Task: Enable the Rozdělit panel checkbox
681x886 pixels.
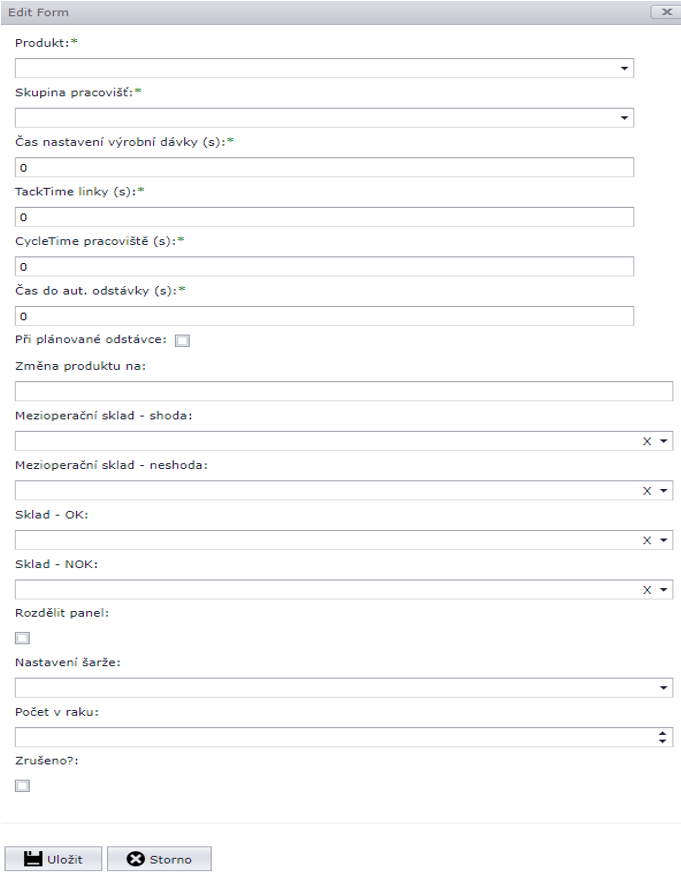Action: [x=22, y=638]
